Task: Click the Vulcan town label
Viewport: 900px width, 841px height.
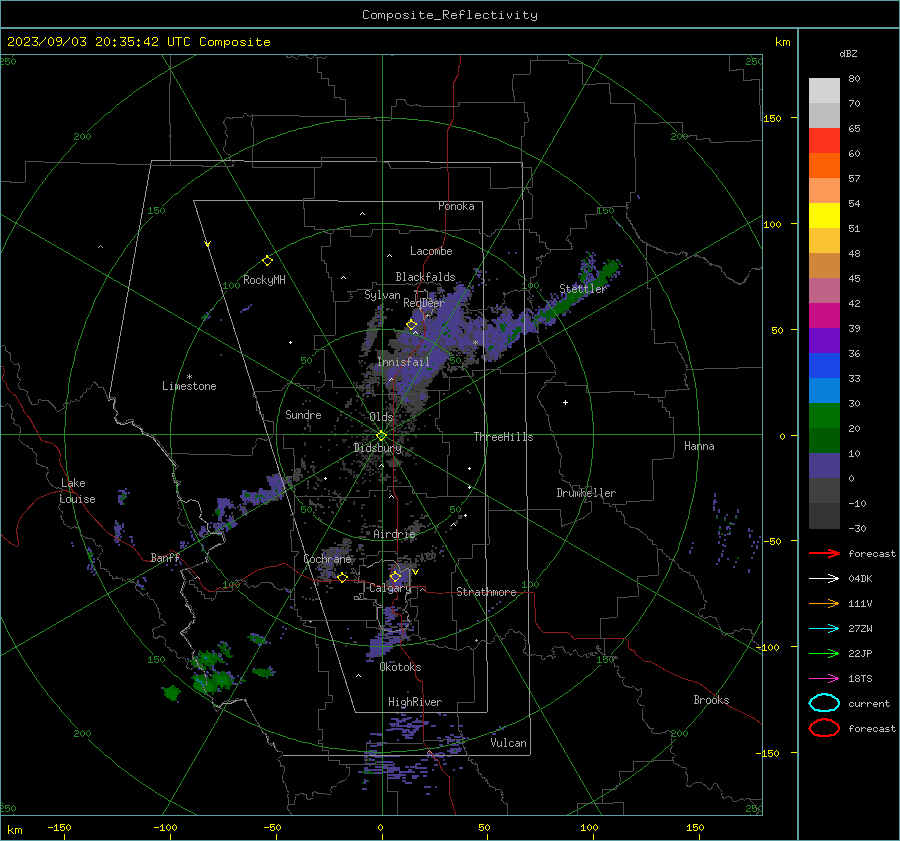Action: (x=508, y=743)
